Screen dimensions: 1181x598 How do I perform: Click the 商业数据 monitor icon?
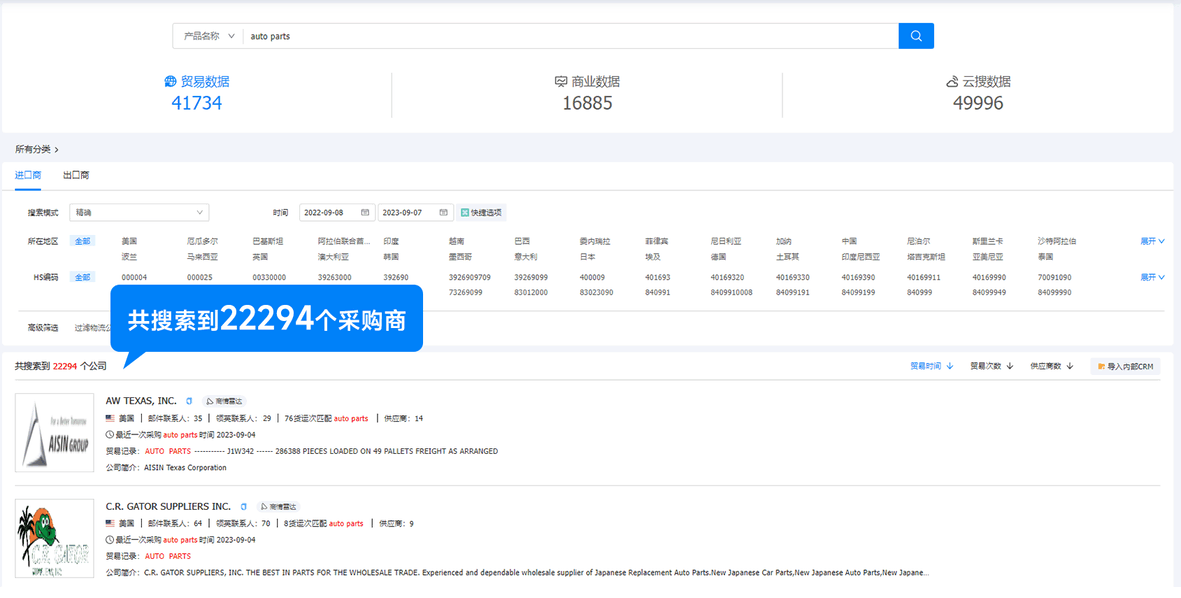pyautogui.click(x=562, y=81)
